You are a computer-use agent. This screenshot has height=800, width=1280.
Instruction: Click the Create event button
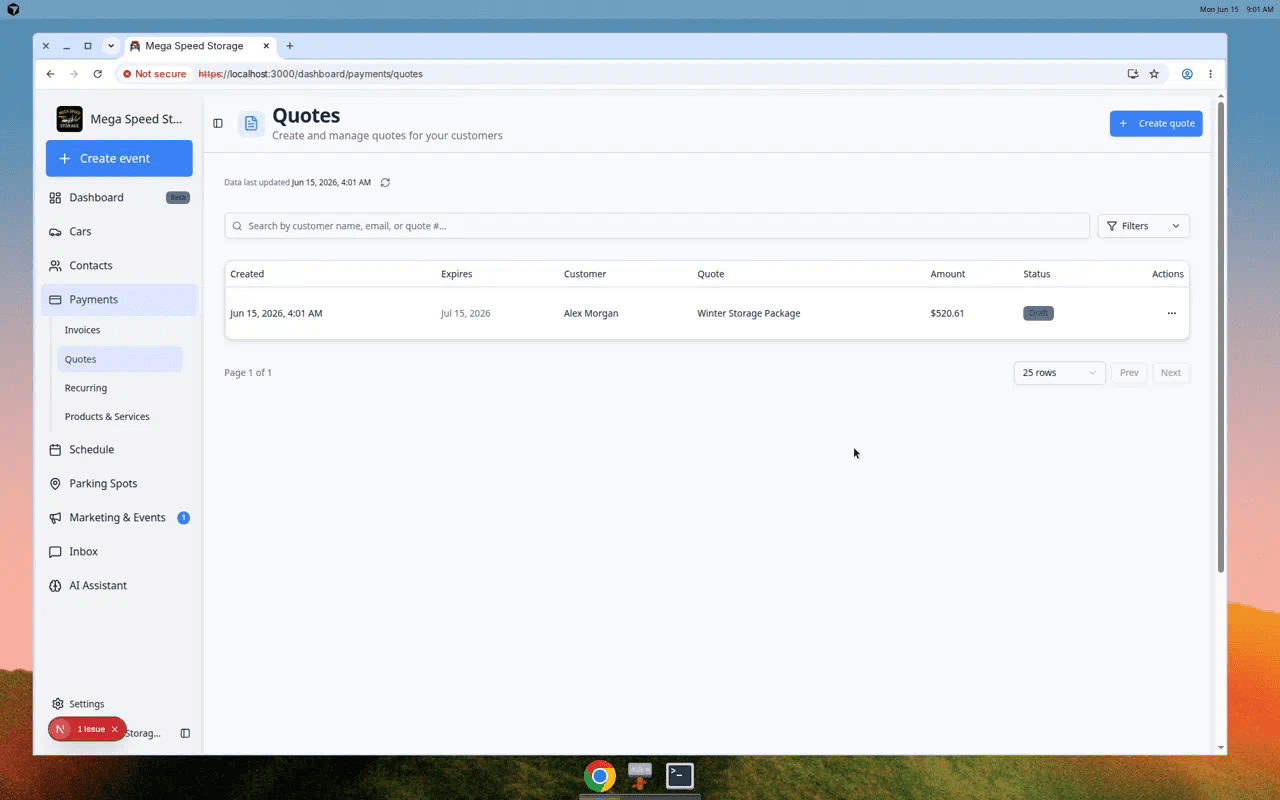point(119,159)
